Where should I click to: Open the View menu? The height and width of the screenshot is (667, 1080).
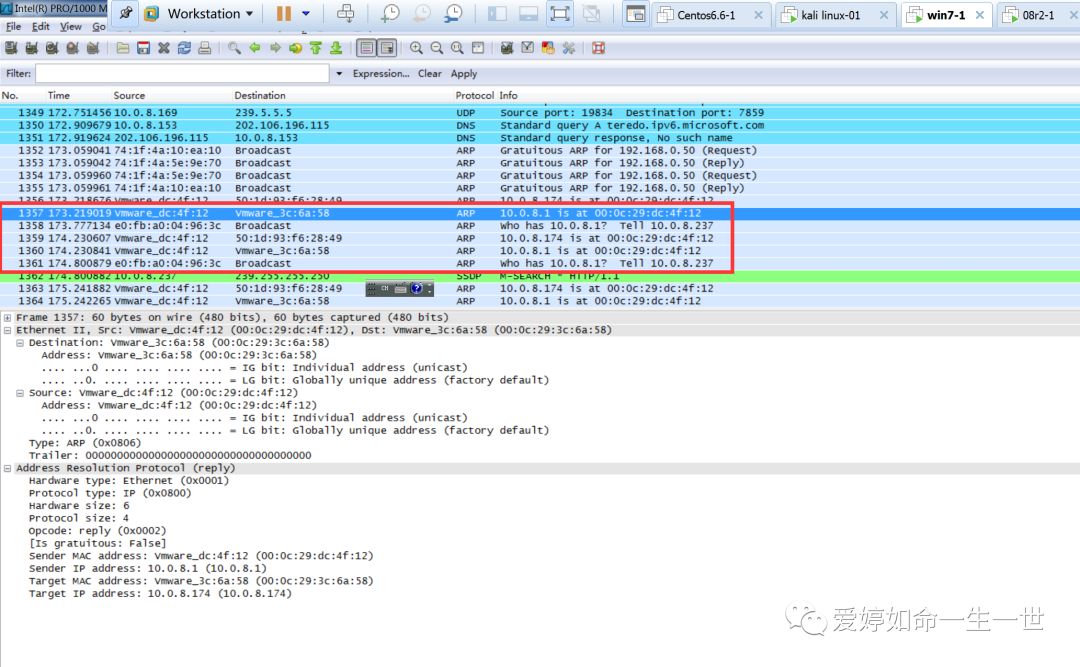click(71, 26)
